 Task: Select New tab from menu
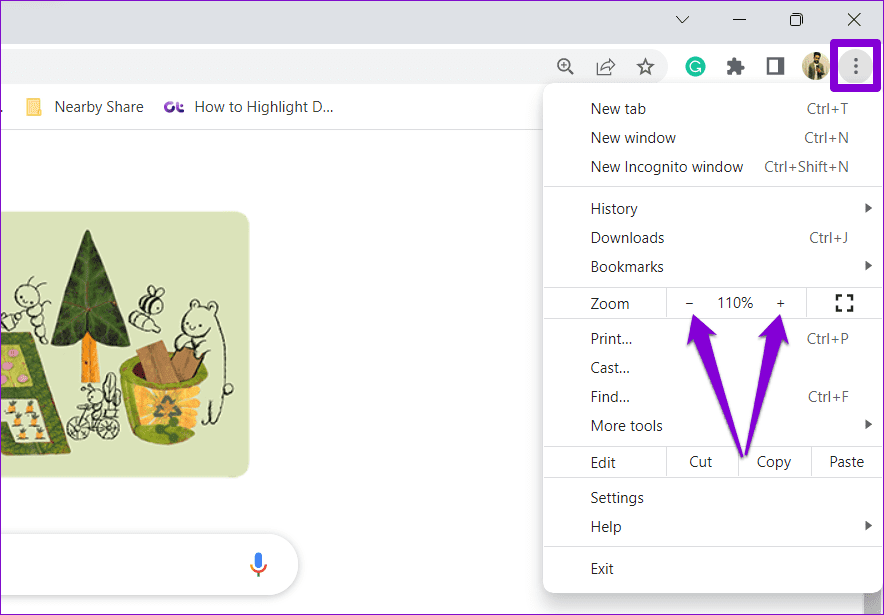713,109
